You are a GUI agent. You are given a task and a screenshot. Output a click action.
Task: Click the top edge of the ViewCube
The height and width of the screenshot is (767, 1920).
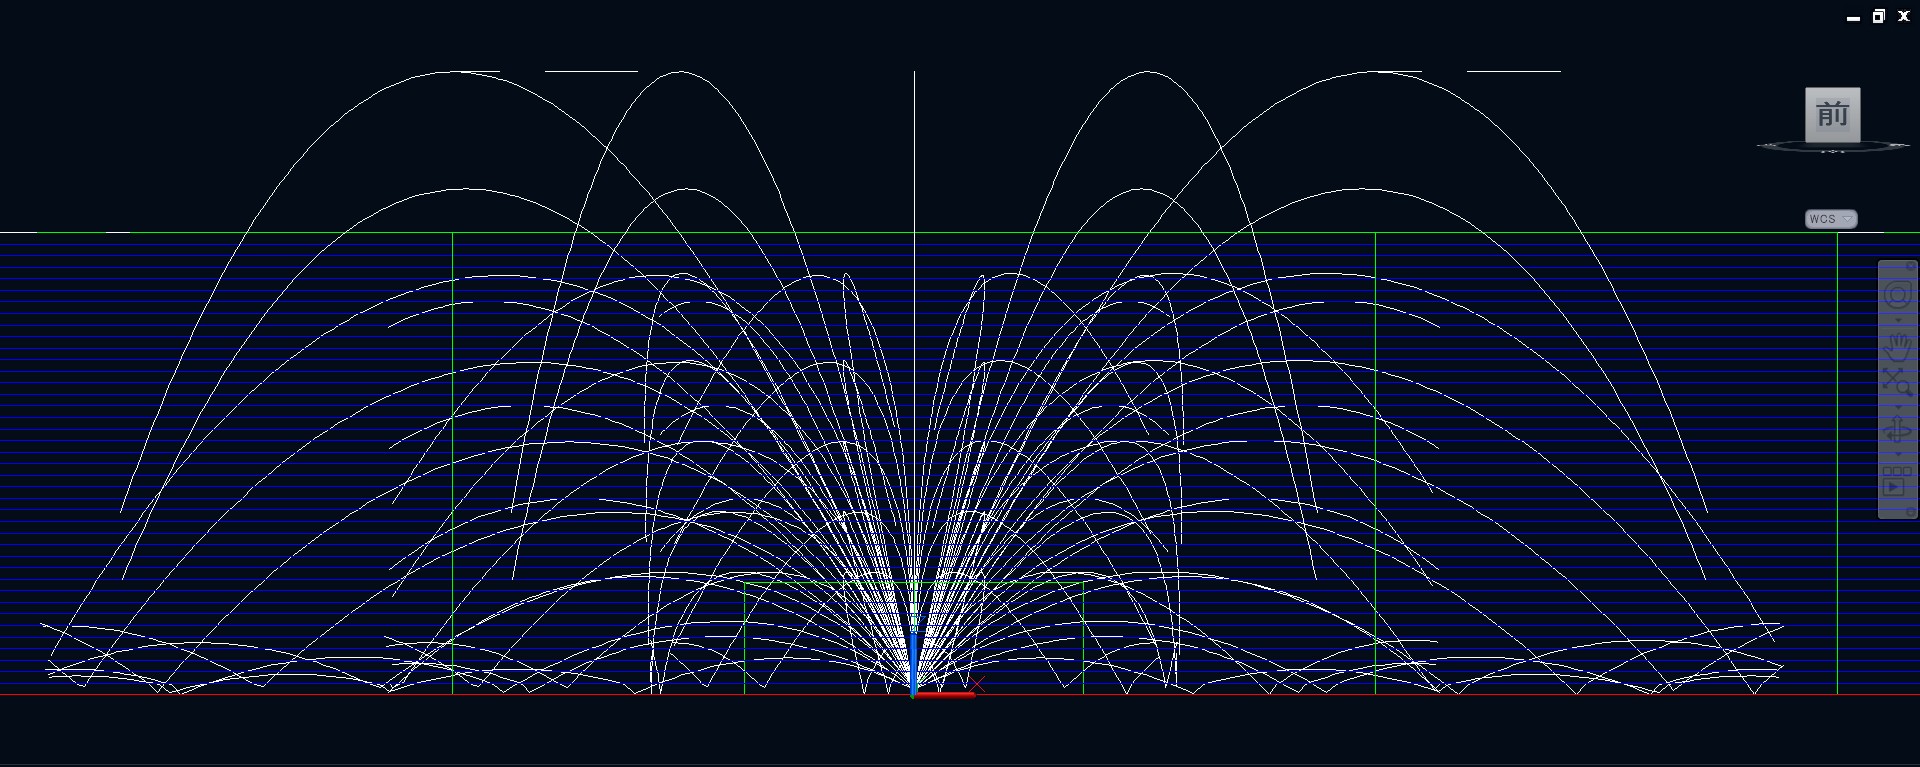tap(1832, 90)
